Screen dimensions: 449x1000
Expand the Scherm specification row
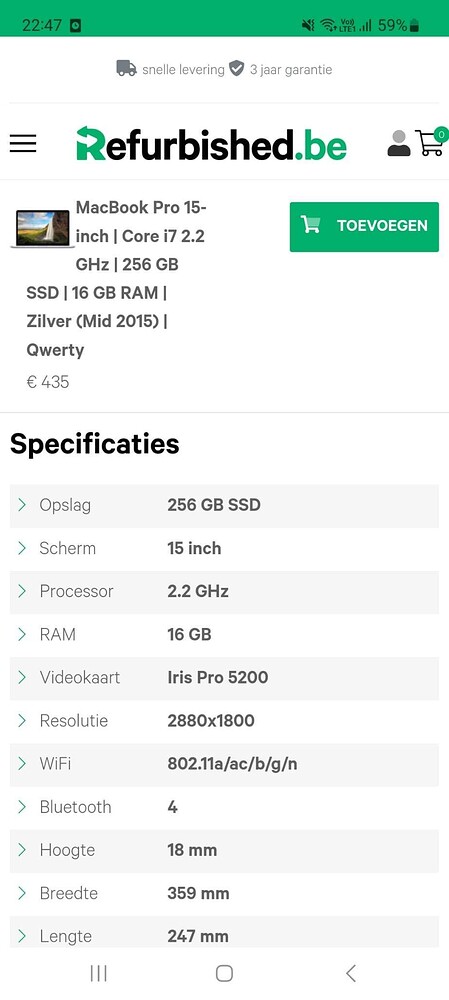224,548
